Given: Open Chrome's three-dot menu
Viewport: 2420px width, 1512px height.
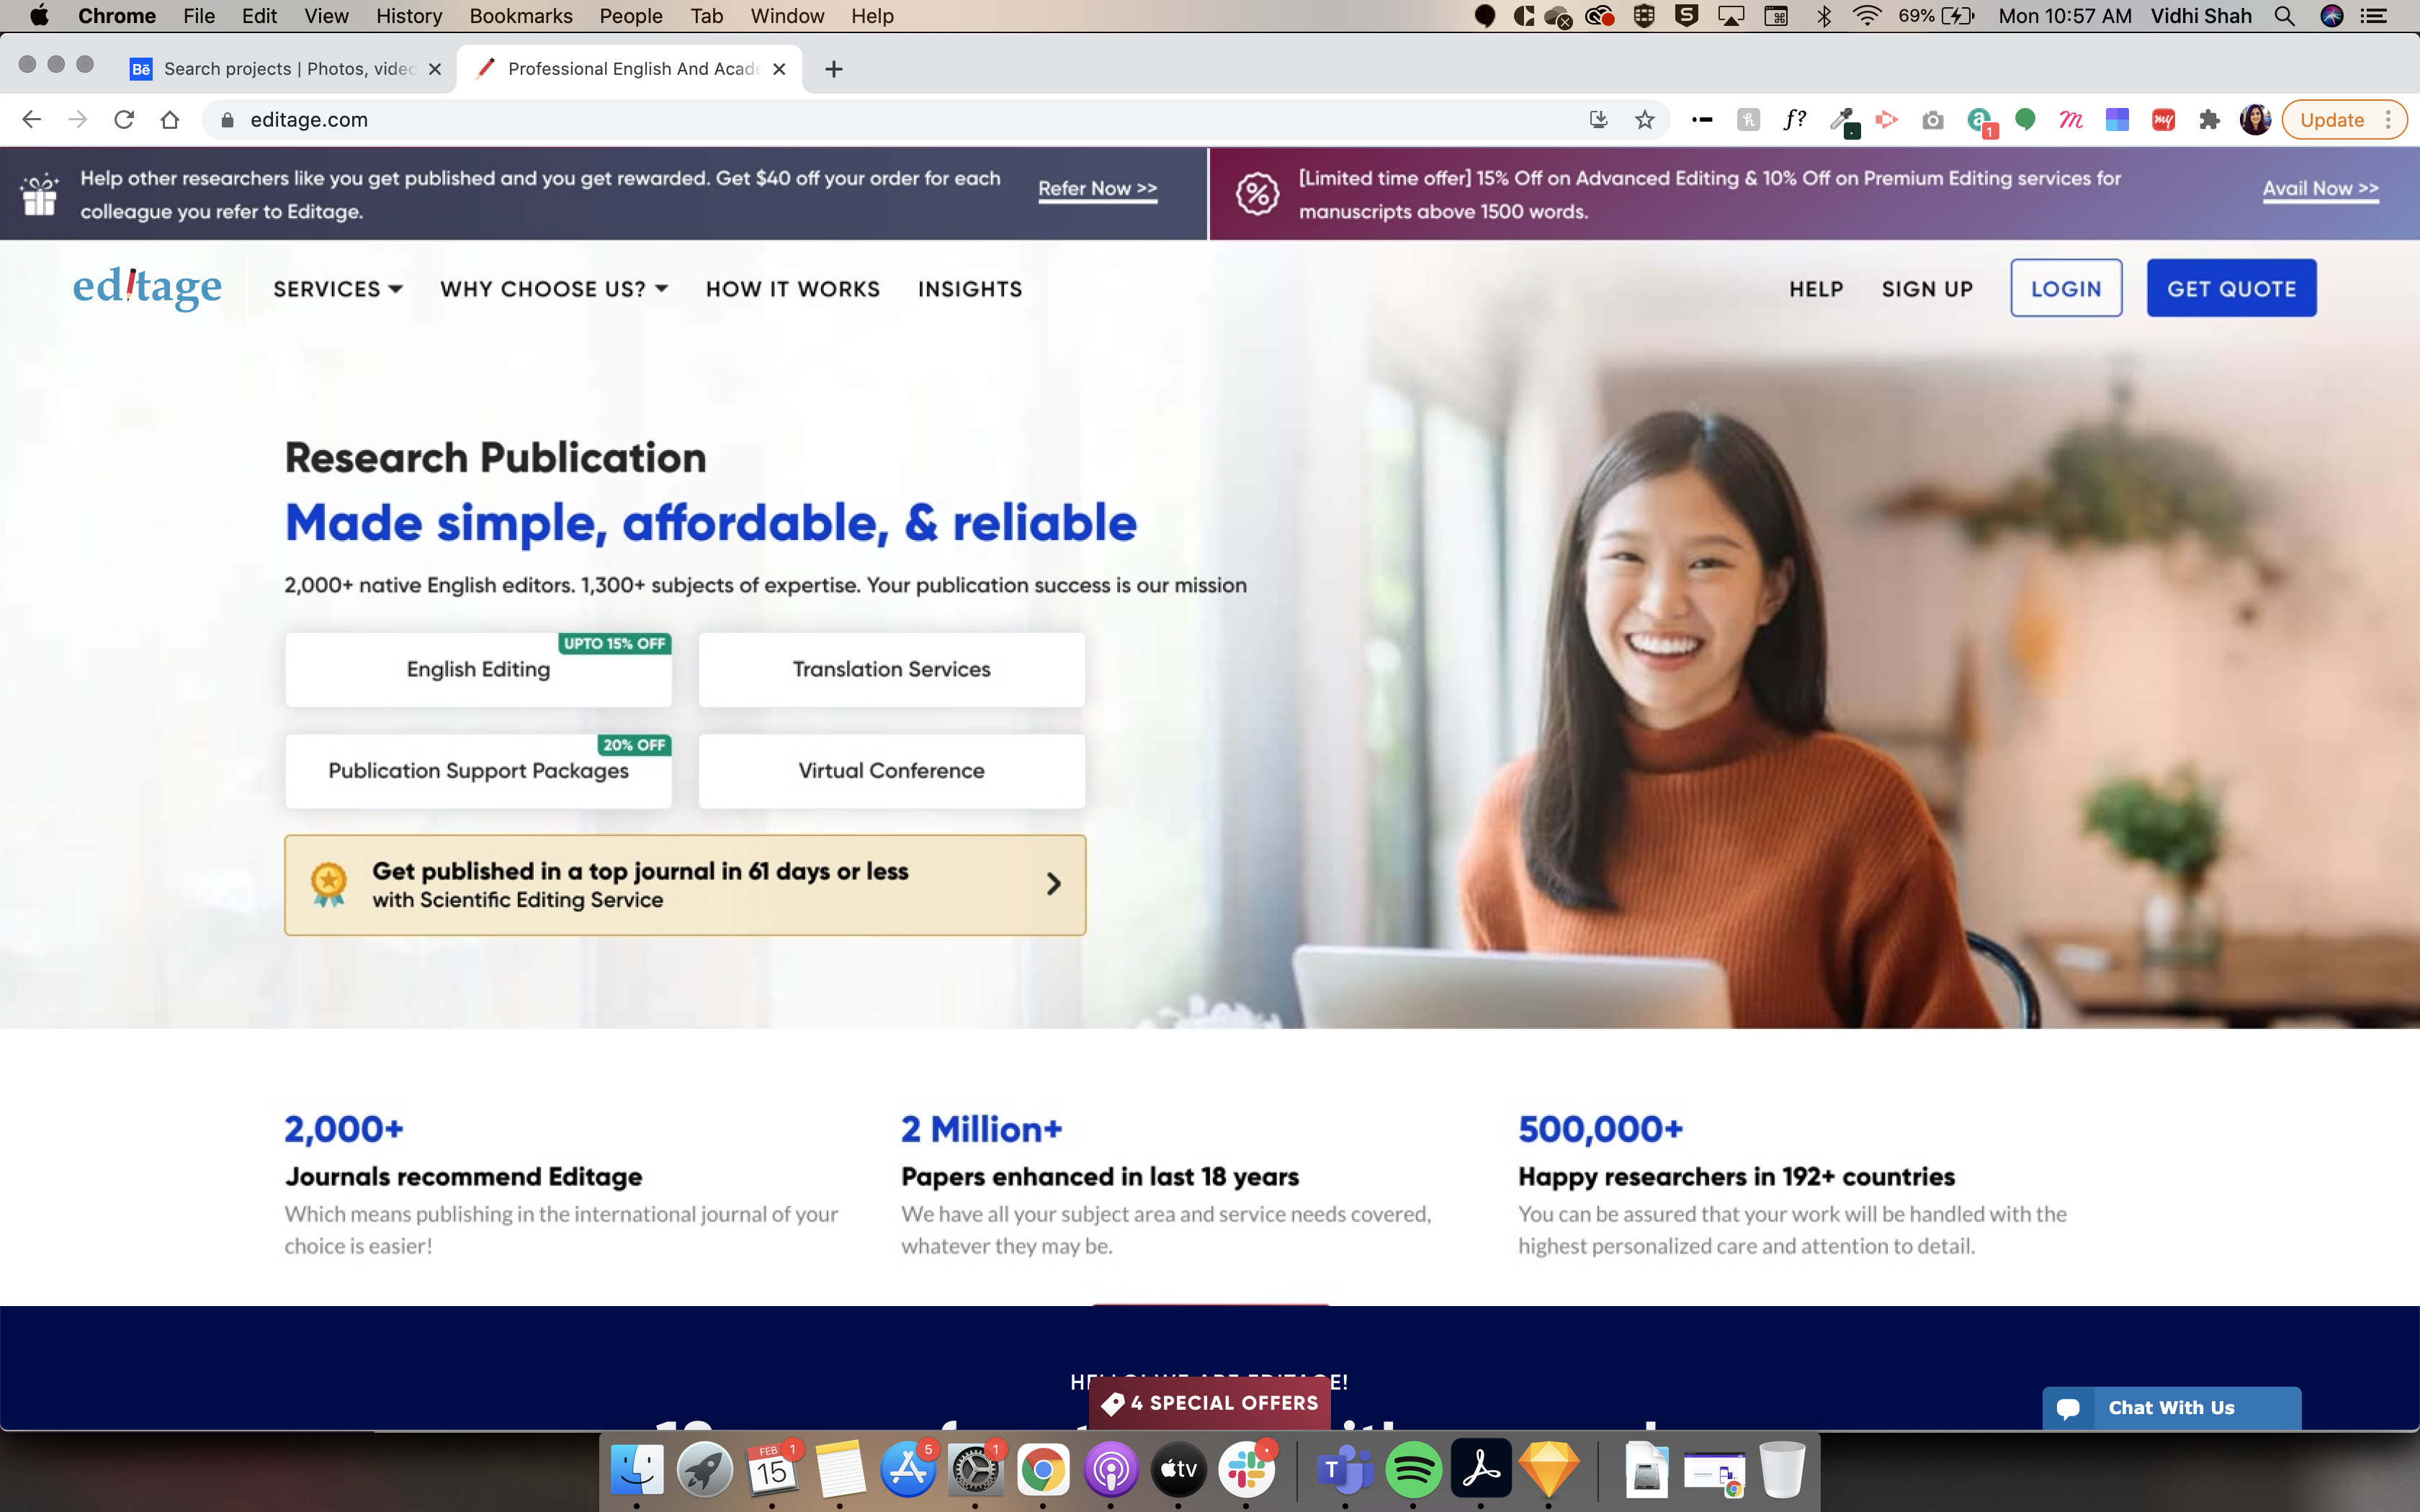Looking at the screenshot, I should coord(2388,120).
